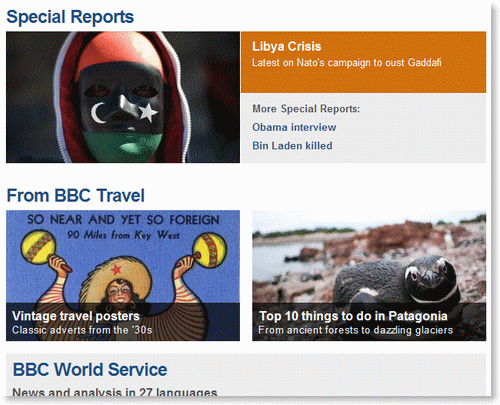Click '90 Miles from Key West' poster text
500x405 pixels.
(124, 235)
